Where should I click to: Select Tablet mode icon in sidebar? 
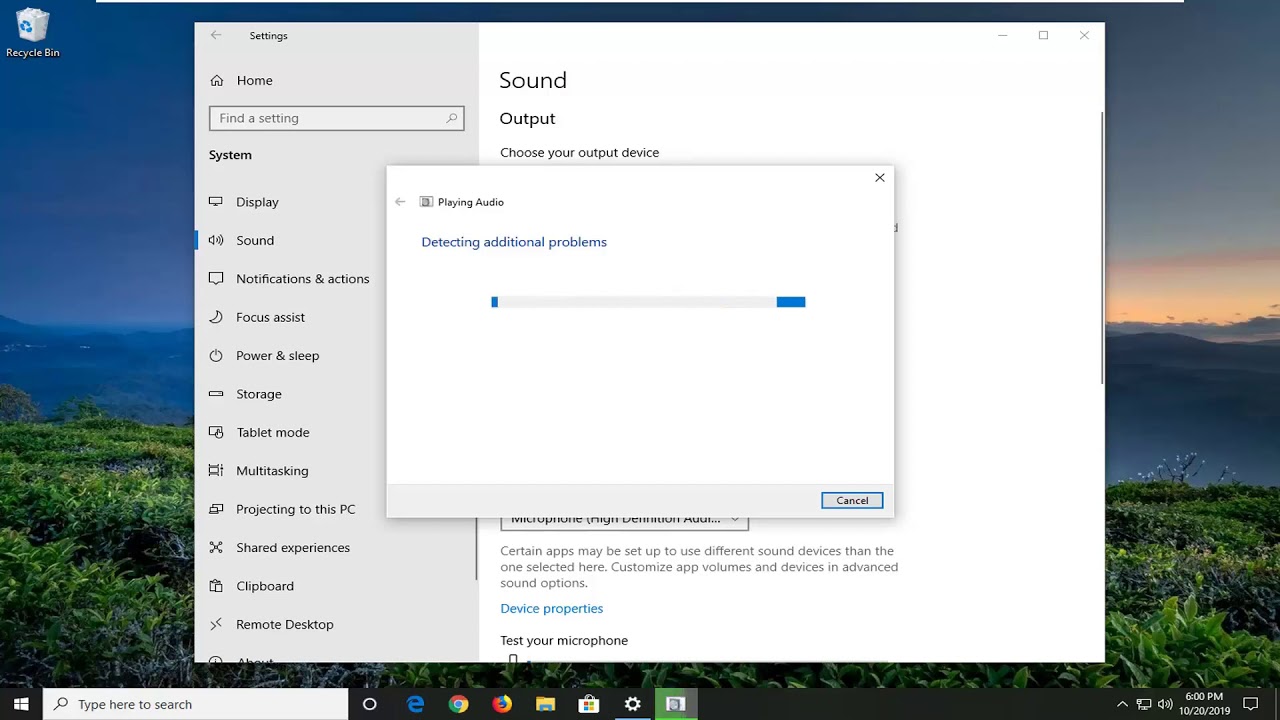point(216,432)
